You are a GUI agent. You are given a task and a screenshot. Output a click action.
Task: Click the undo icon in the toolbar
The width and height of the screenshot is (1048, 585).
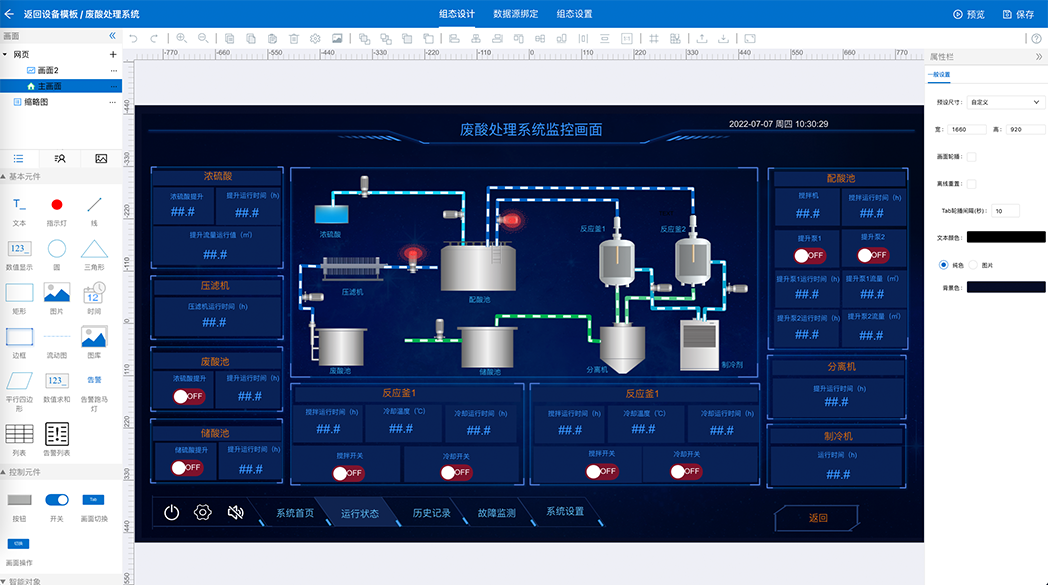coord(133,38)
